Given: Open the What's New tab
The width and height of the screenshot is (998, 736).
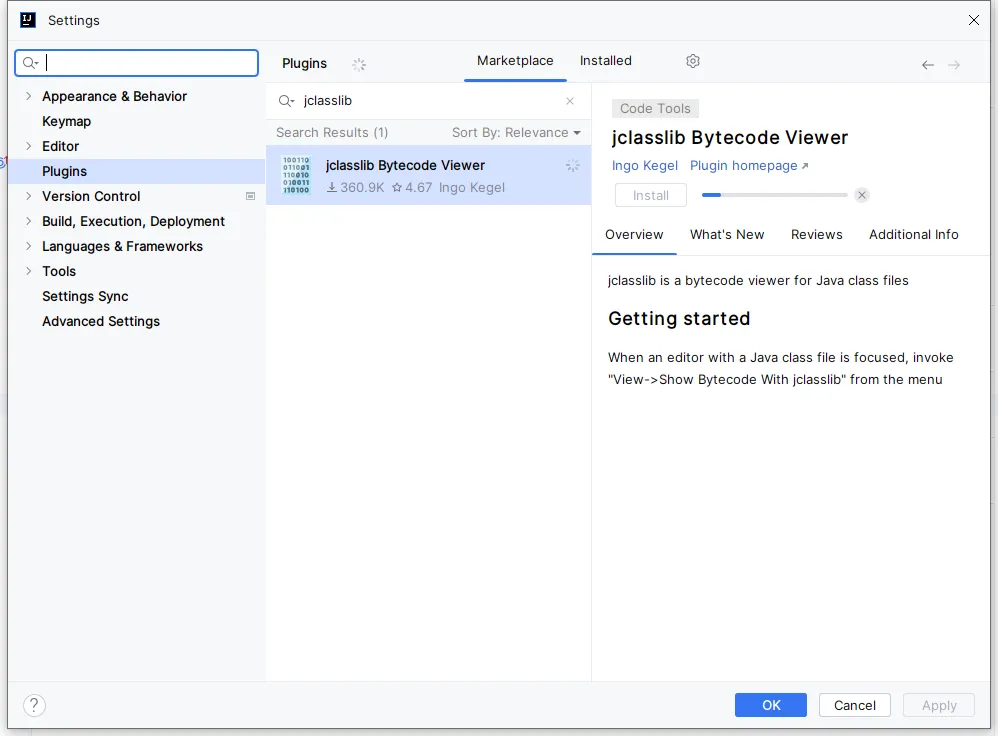Looking at the screenshot, I should pos(727,234).
